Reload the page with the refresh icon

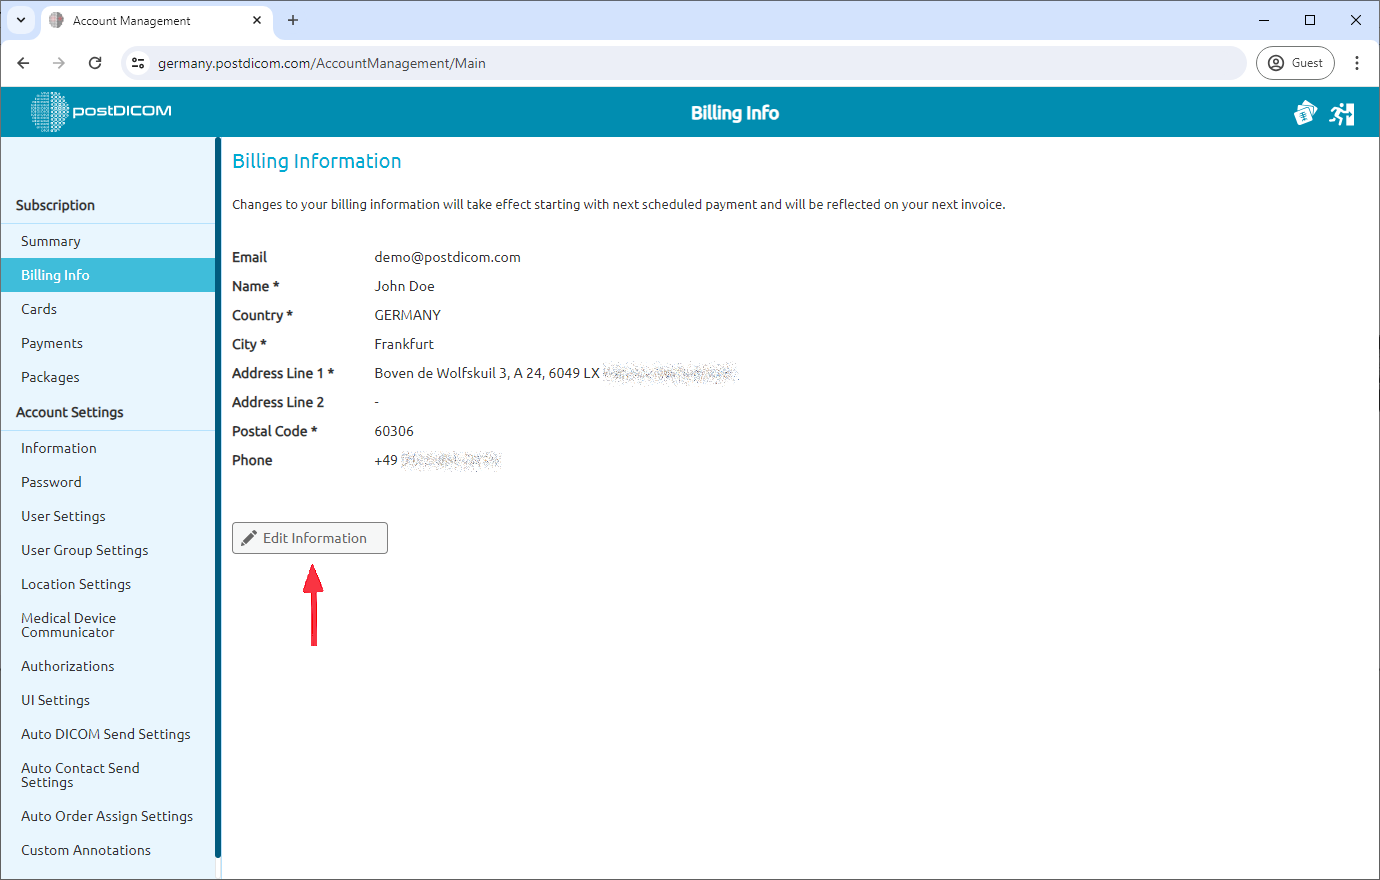tap(95, 62)
